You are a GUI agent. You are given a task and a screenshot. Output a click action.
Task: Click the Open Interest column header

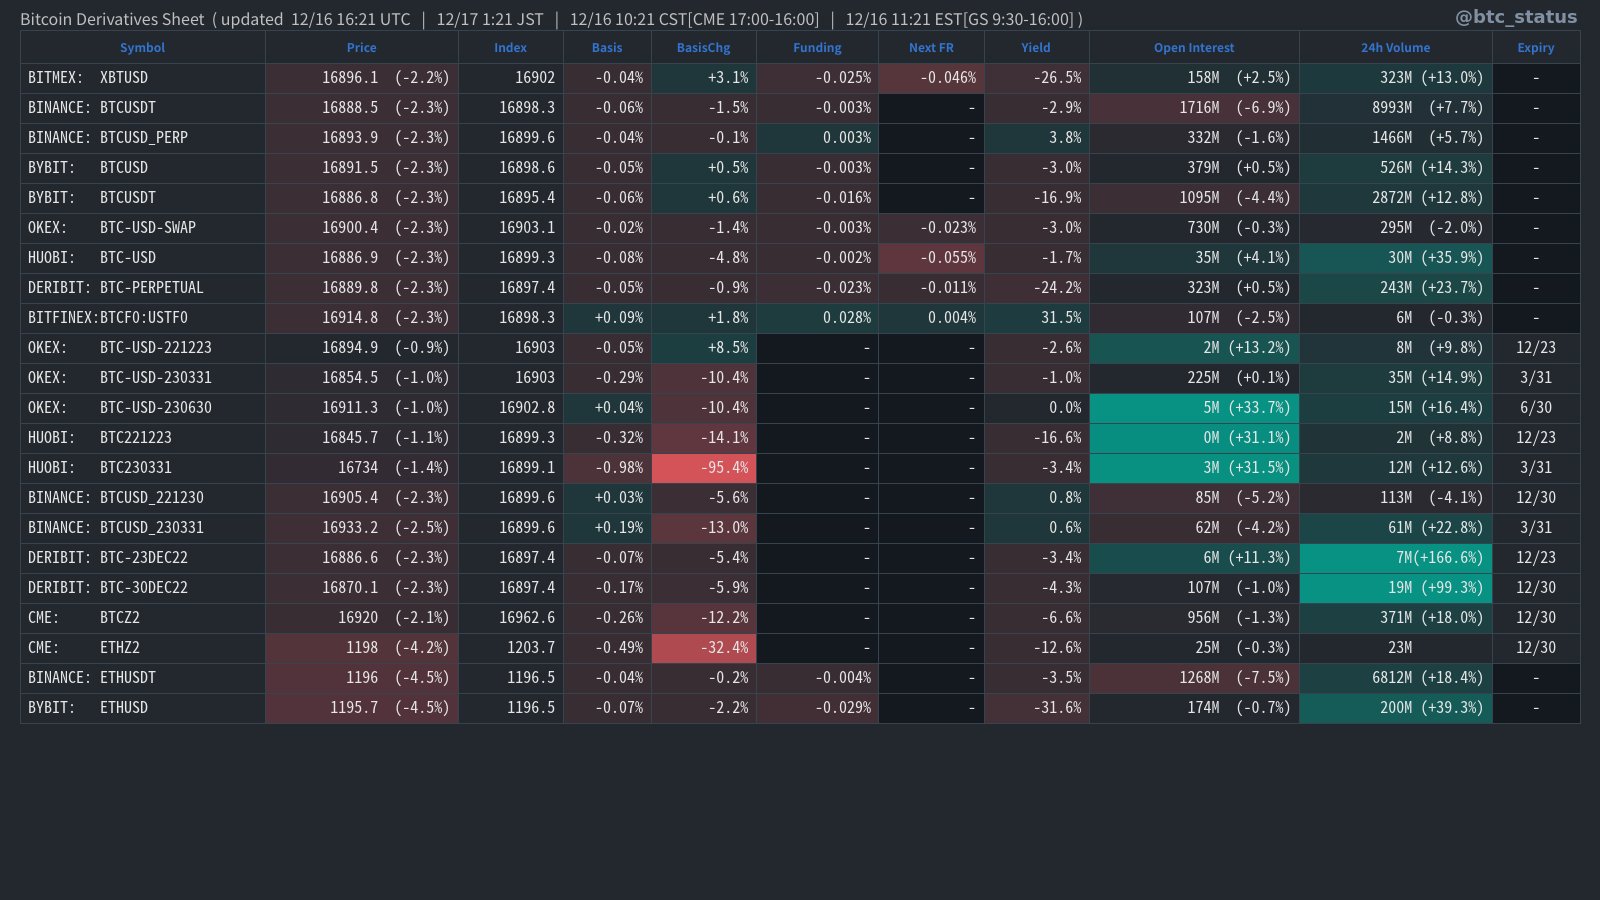pyautogui.click(x=1193, y=47)
